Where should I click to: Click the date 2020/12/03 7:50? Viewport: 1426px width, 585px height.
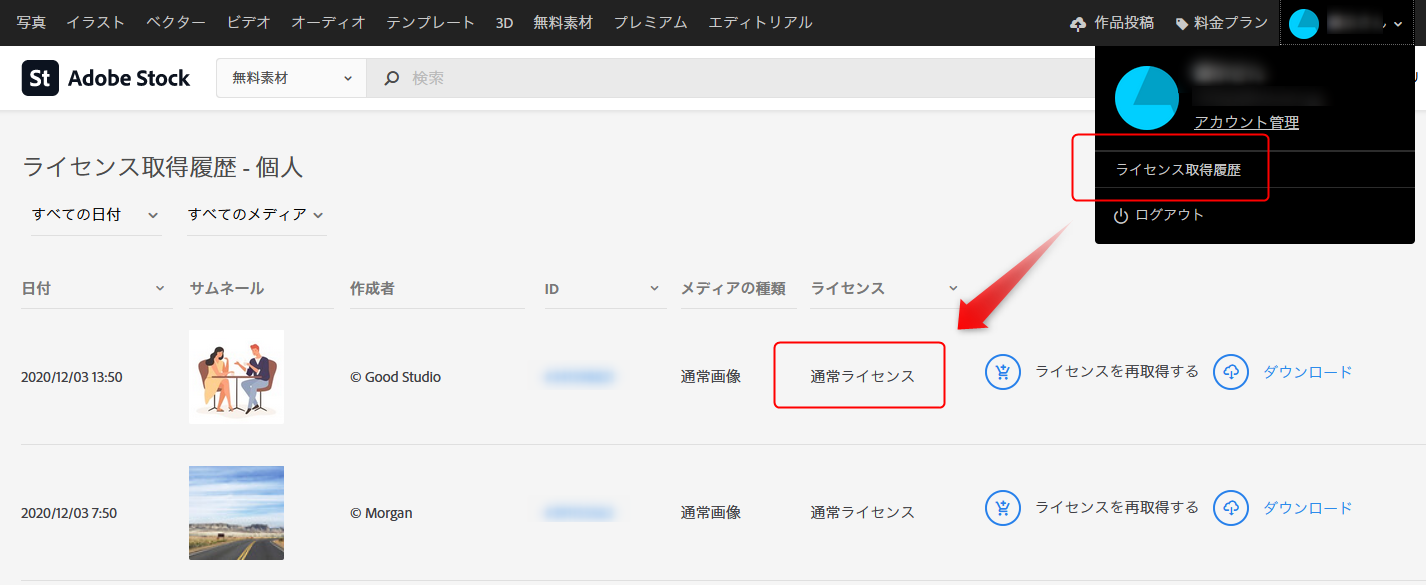[x=69, y=513]
